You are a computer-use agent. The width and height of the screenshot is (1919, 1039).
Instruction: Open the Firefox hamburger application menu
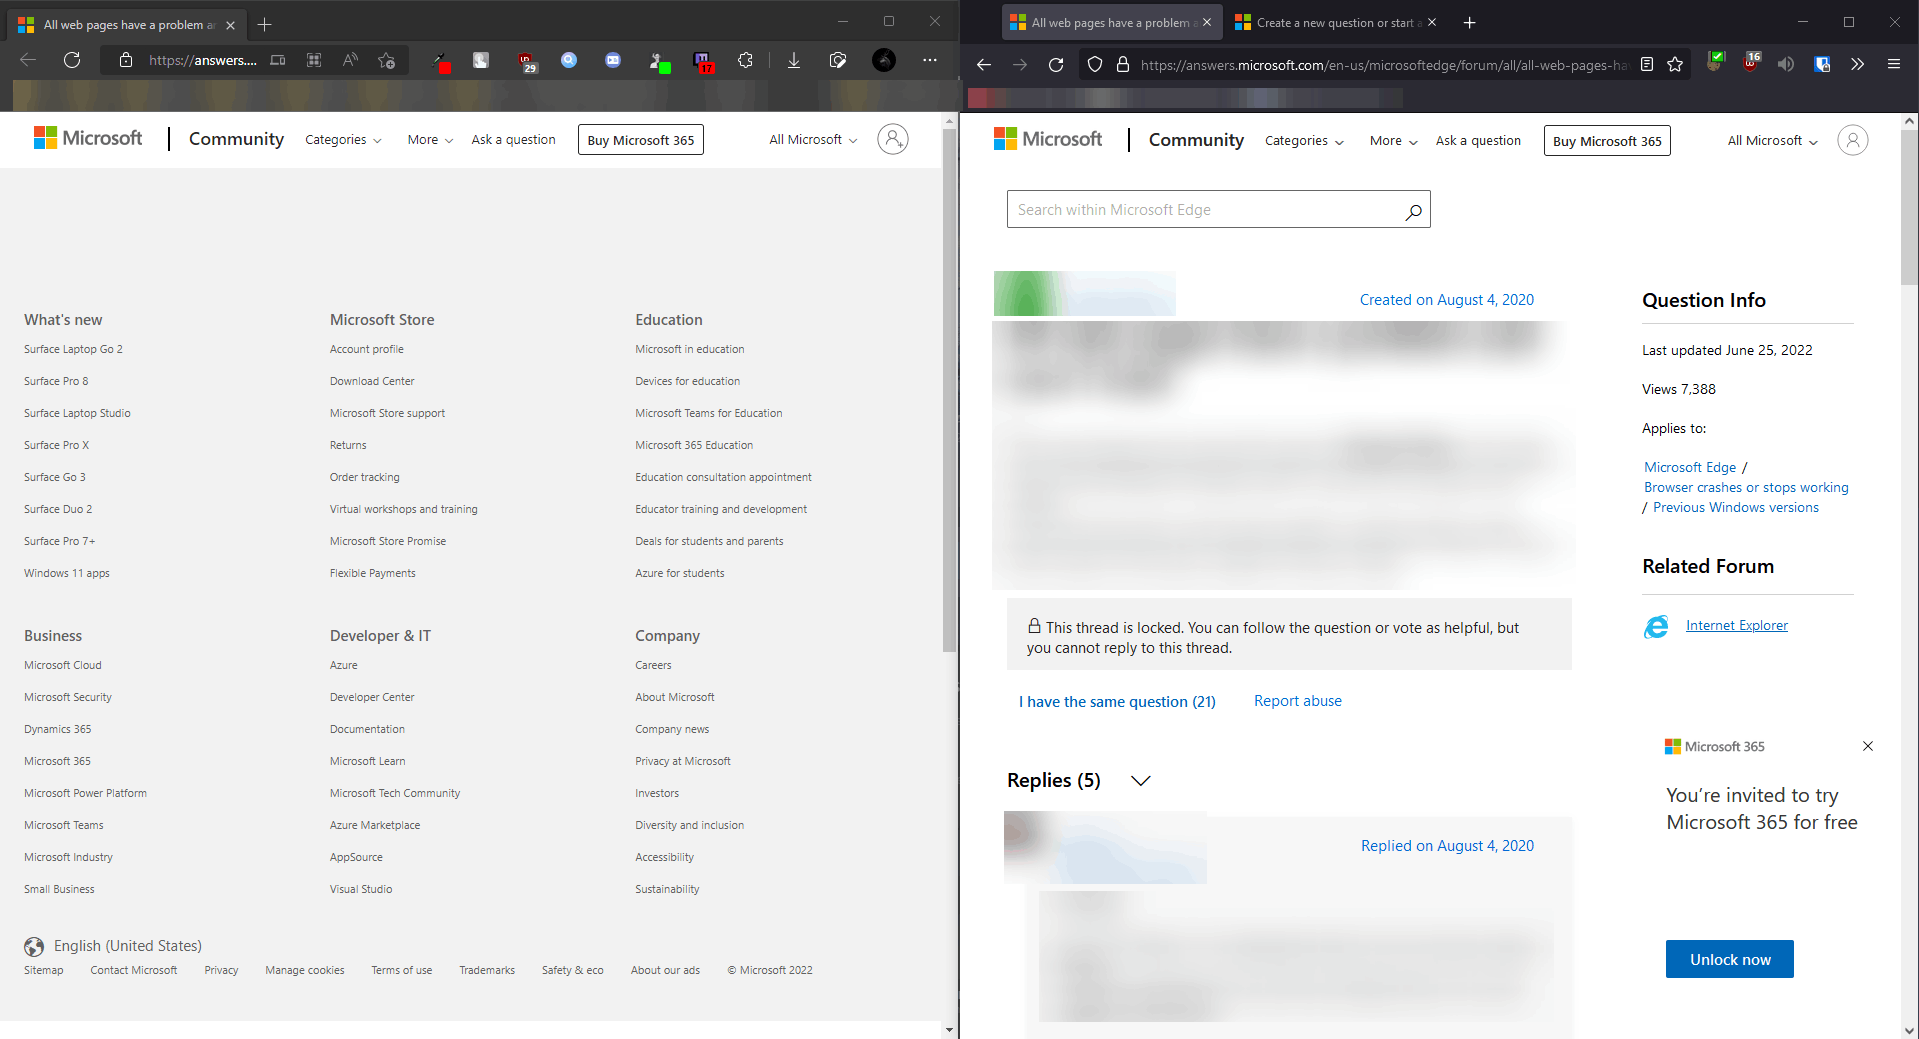(x=1894, y=64)
